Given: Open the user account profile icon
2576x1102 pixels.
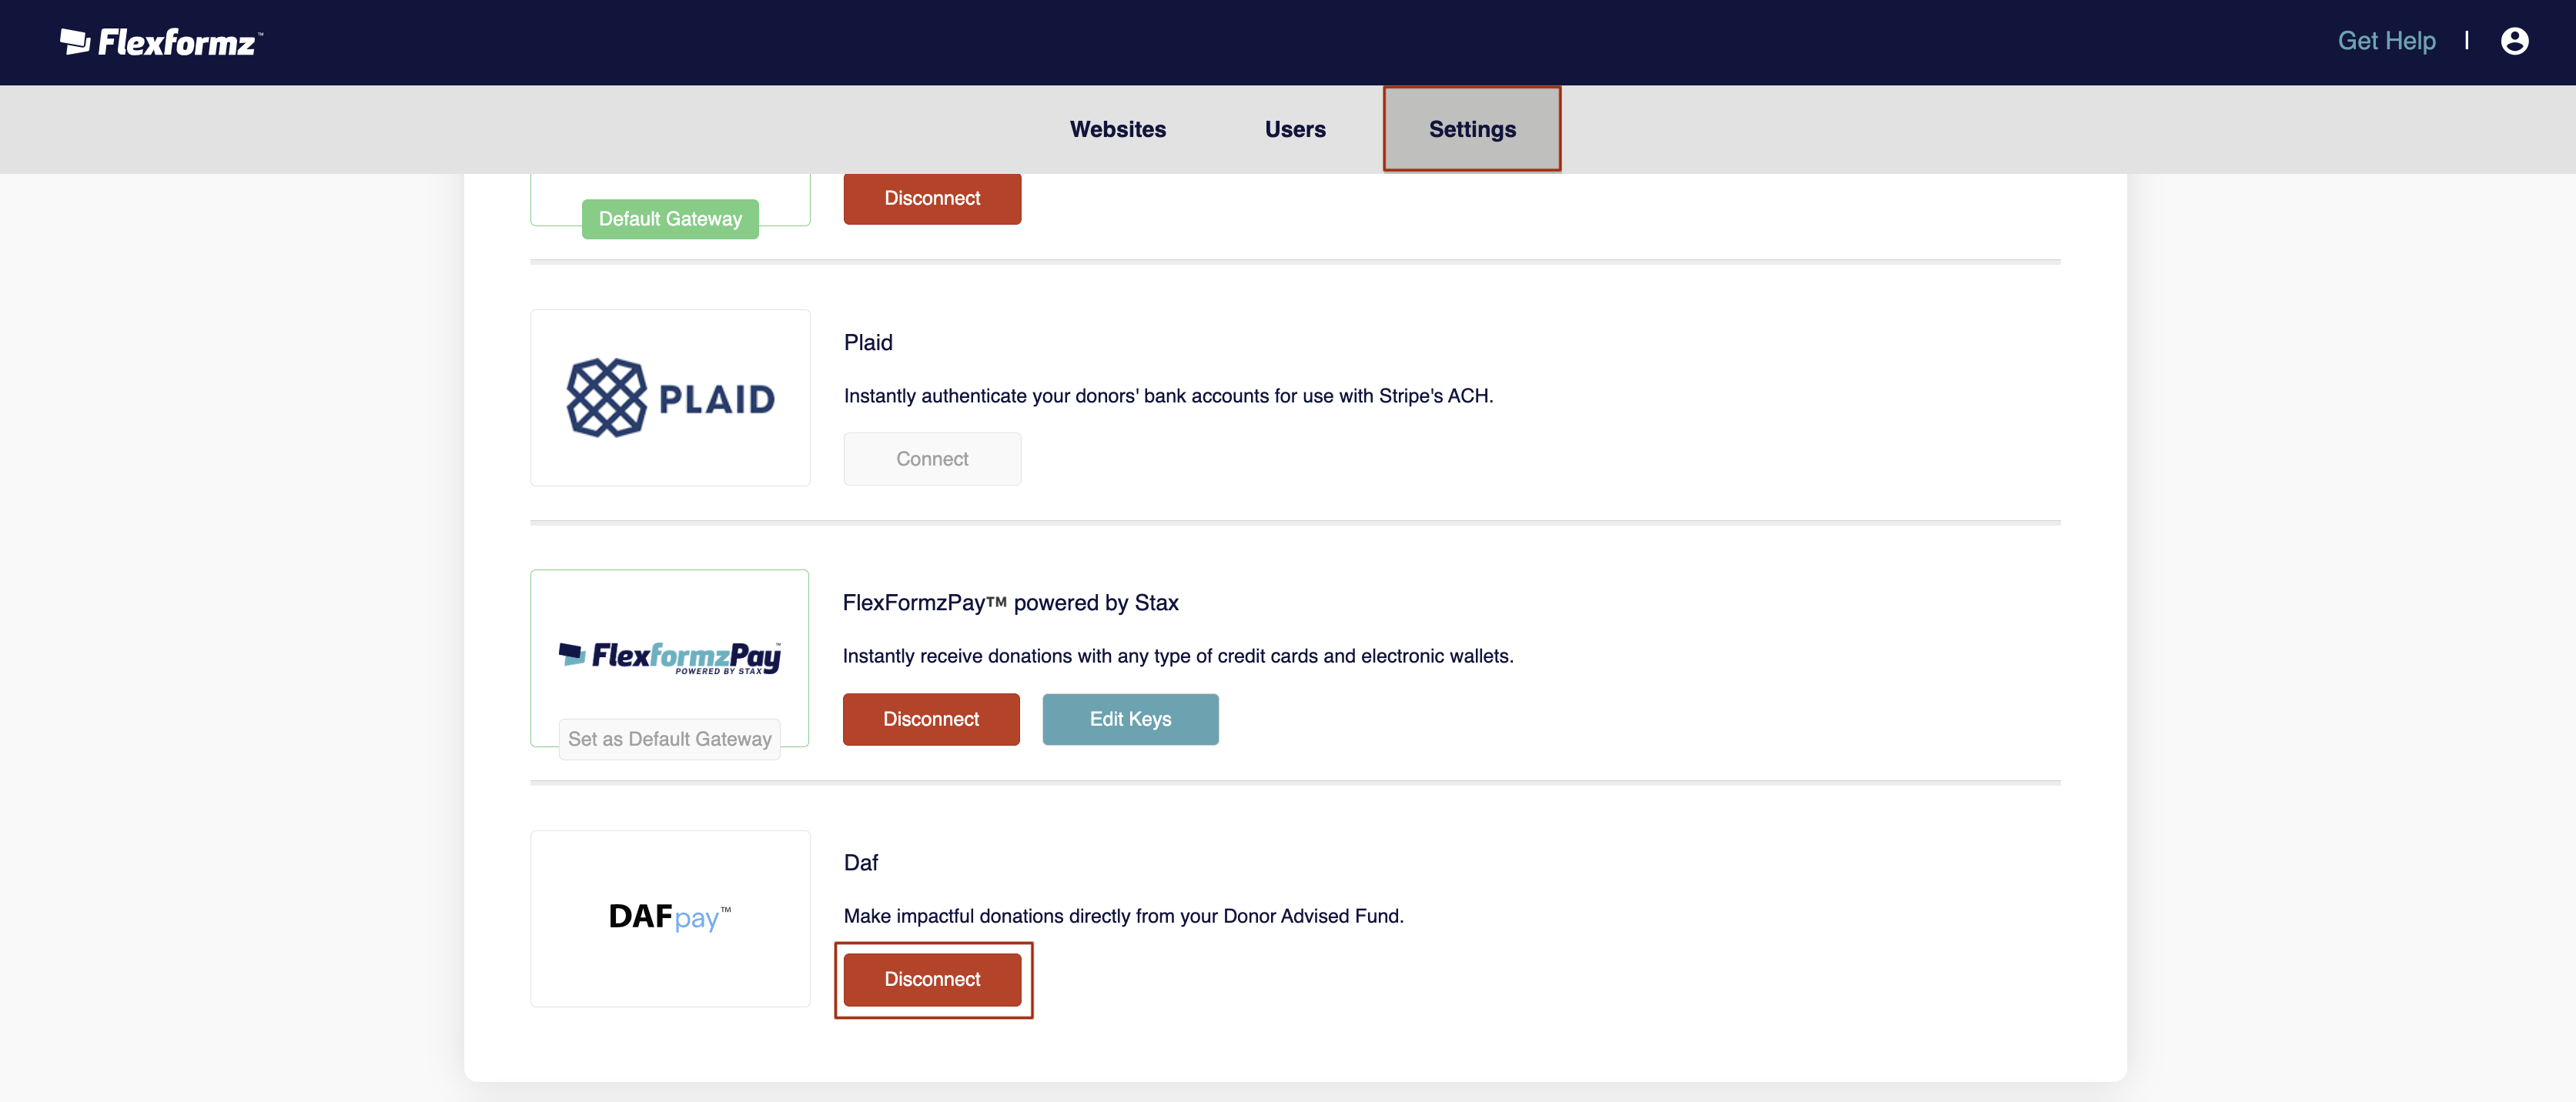Looking at the screenshot, I should pos(2514,41).
